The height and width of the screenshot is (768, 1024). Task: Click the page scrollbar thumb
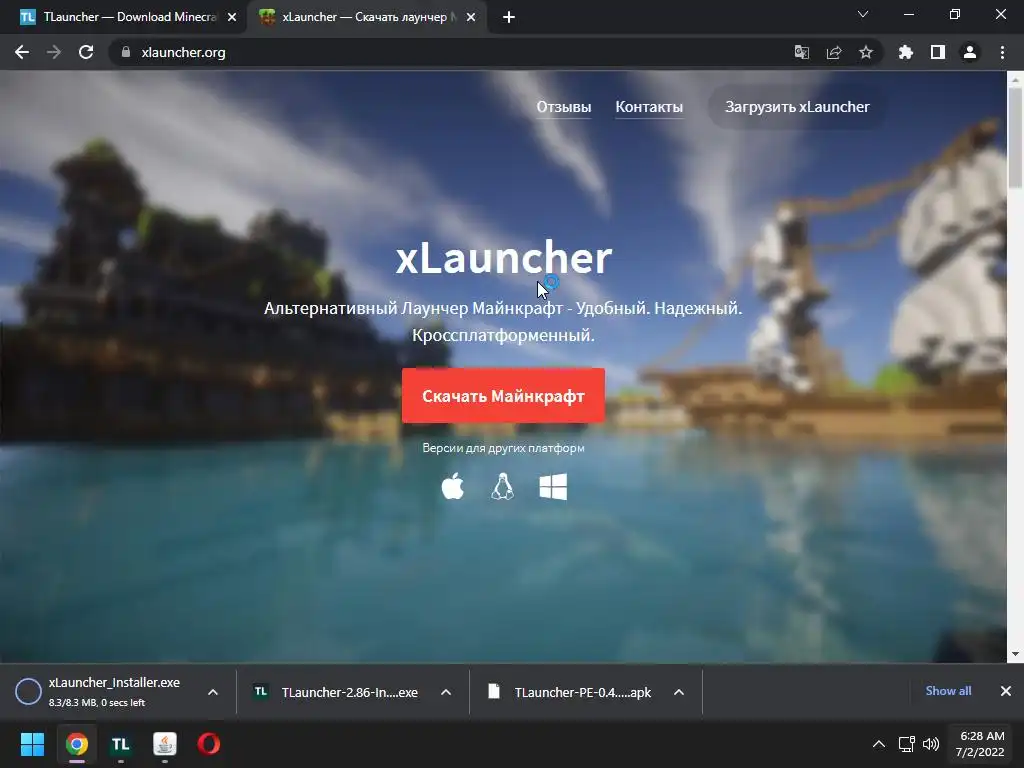(1015, 137)
